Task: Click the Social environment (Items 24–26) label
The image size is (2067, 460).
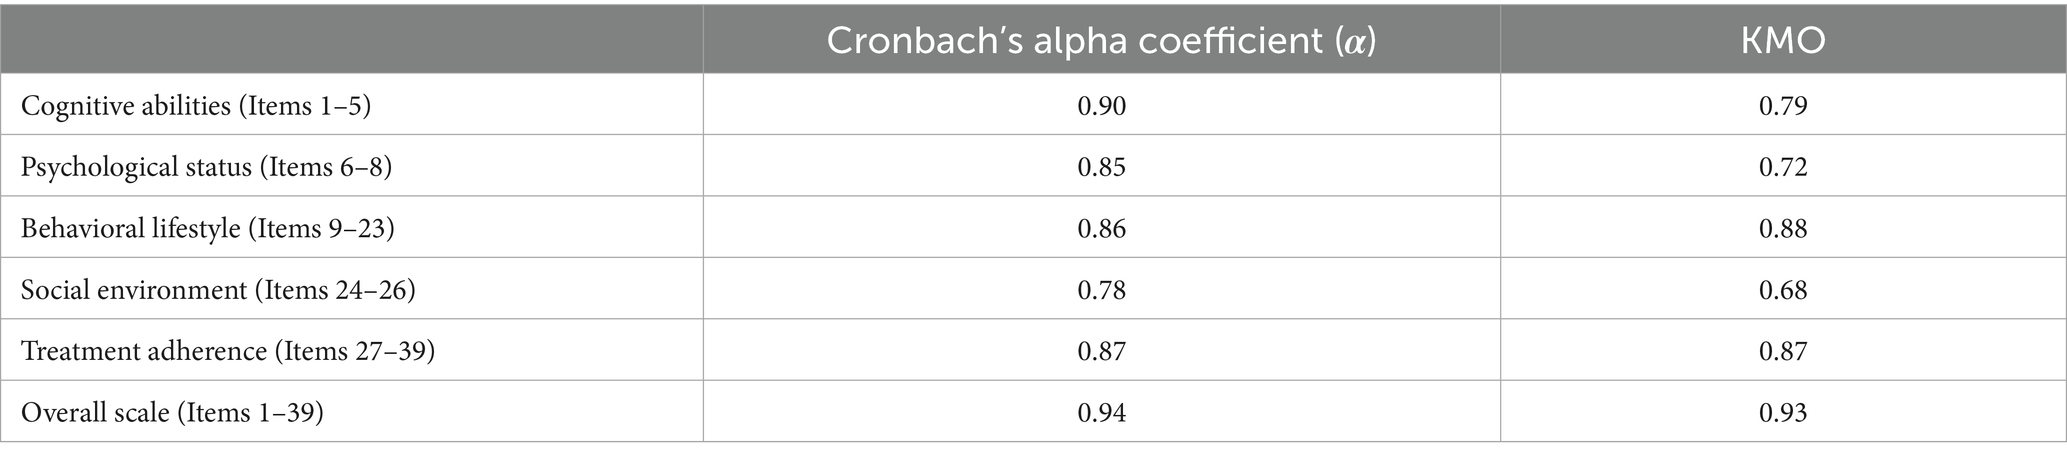Action: (218, 290)
